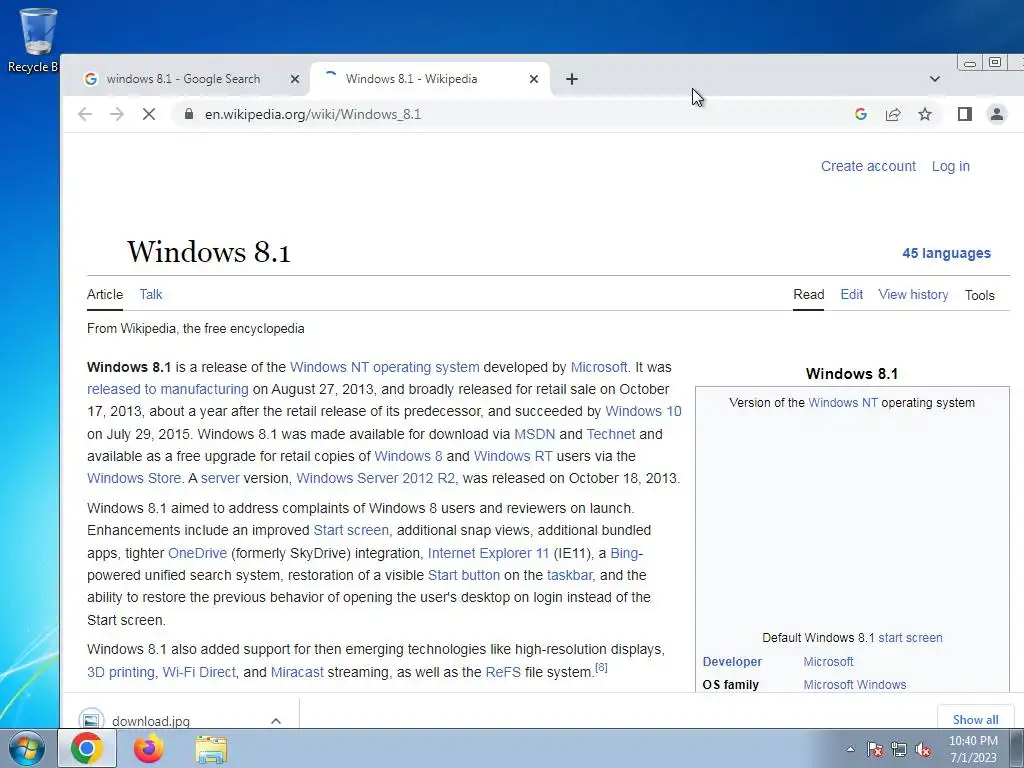
Task: Click the padlock site info icon
Action: pos(189,114)
